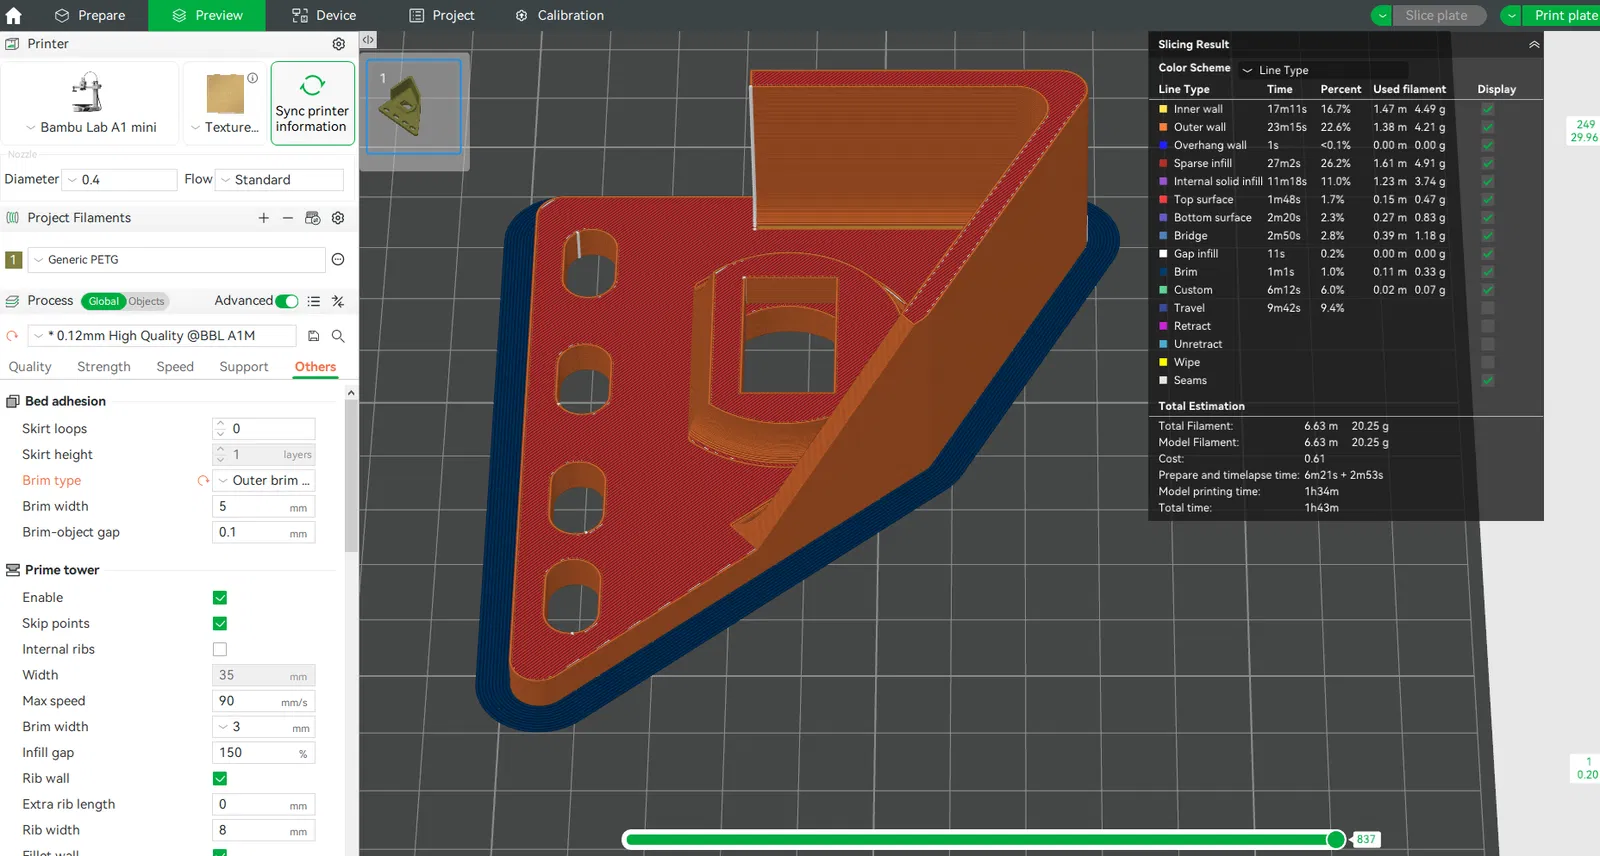Search process settings magnifier icon
The height and width of the screenshot is (856, 1600).
pos(338,336)
